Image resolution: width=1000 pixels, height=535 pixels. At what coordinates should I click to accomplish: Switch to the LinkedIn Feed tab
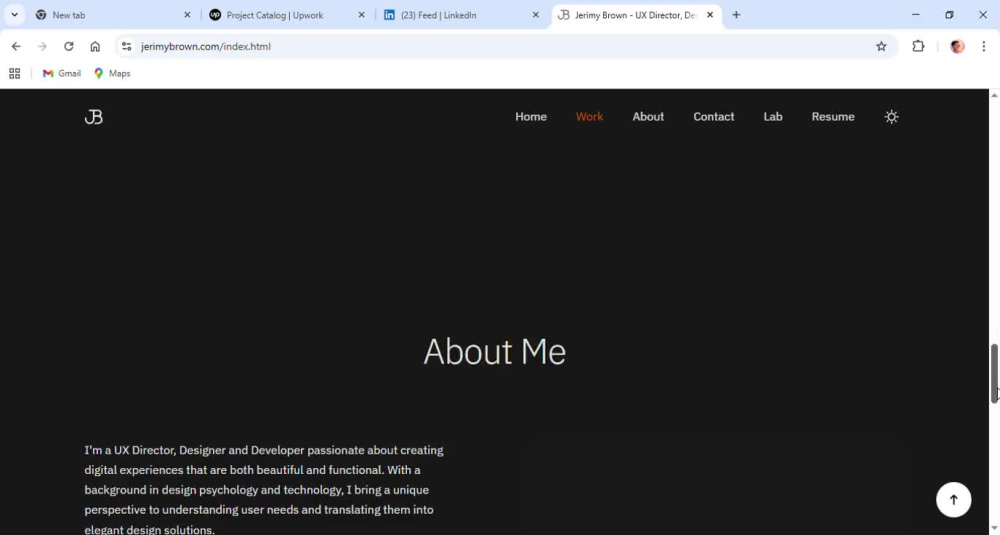tap(462, 15)
